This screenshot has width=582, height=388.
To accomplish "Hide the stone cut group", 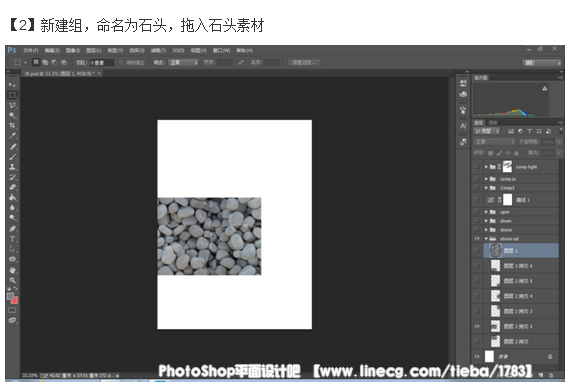I will 477,239.
